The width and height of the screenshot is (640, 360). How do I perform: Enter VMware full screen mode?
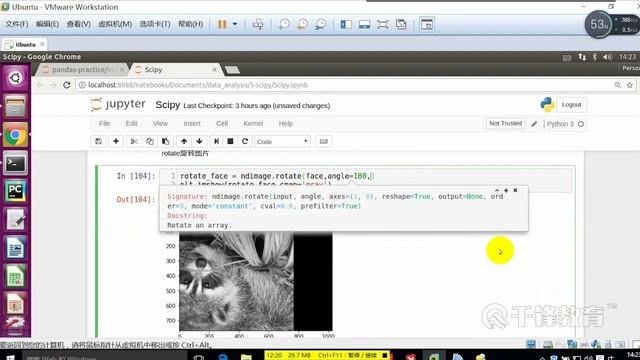point(383,24)
